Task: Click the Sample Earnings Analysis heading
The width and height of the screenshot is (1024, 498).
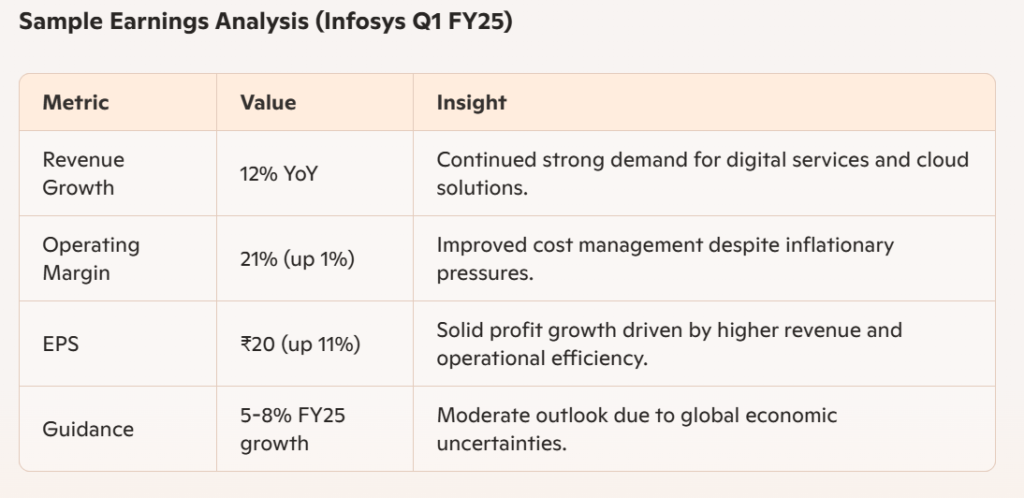Action: (x=265, y=23)
